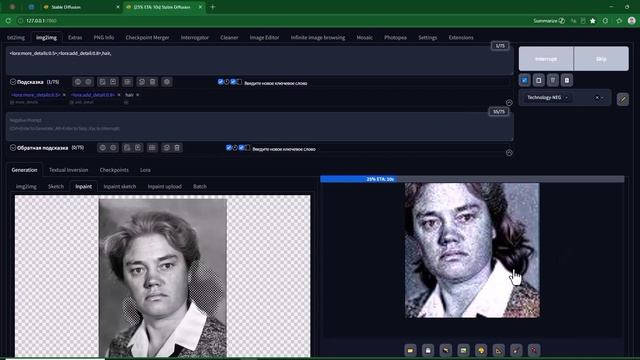Screen dimensions: 640x360
Task: Click the generated preview image
Action: (x=472, y=251)
